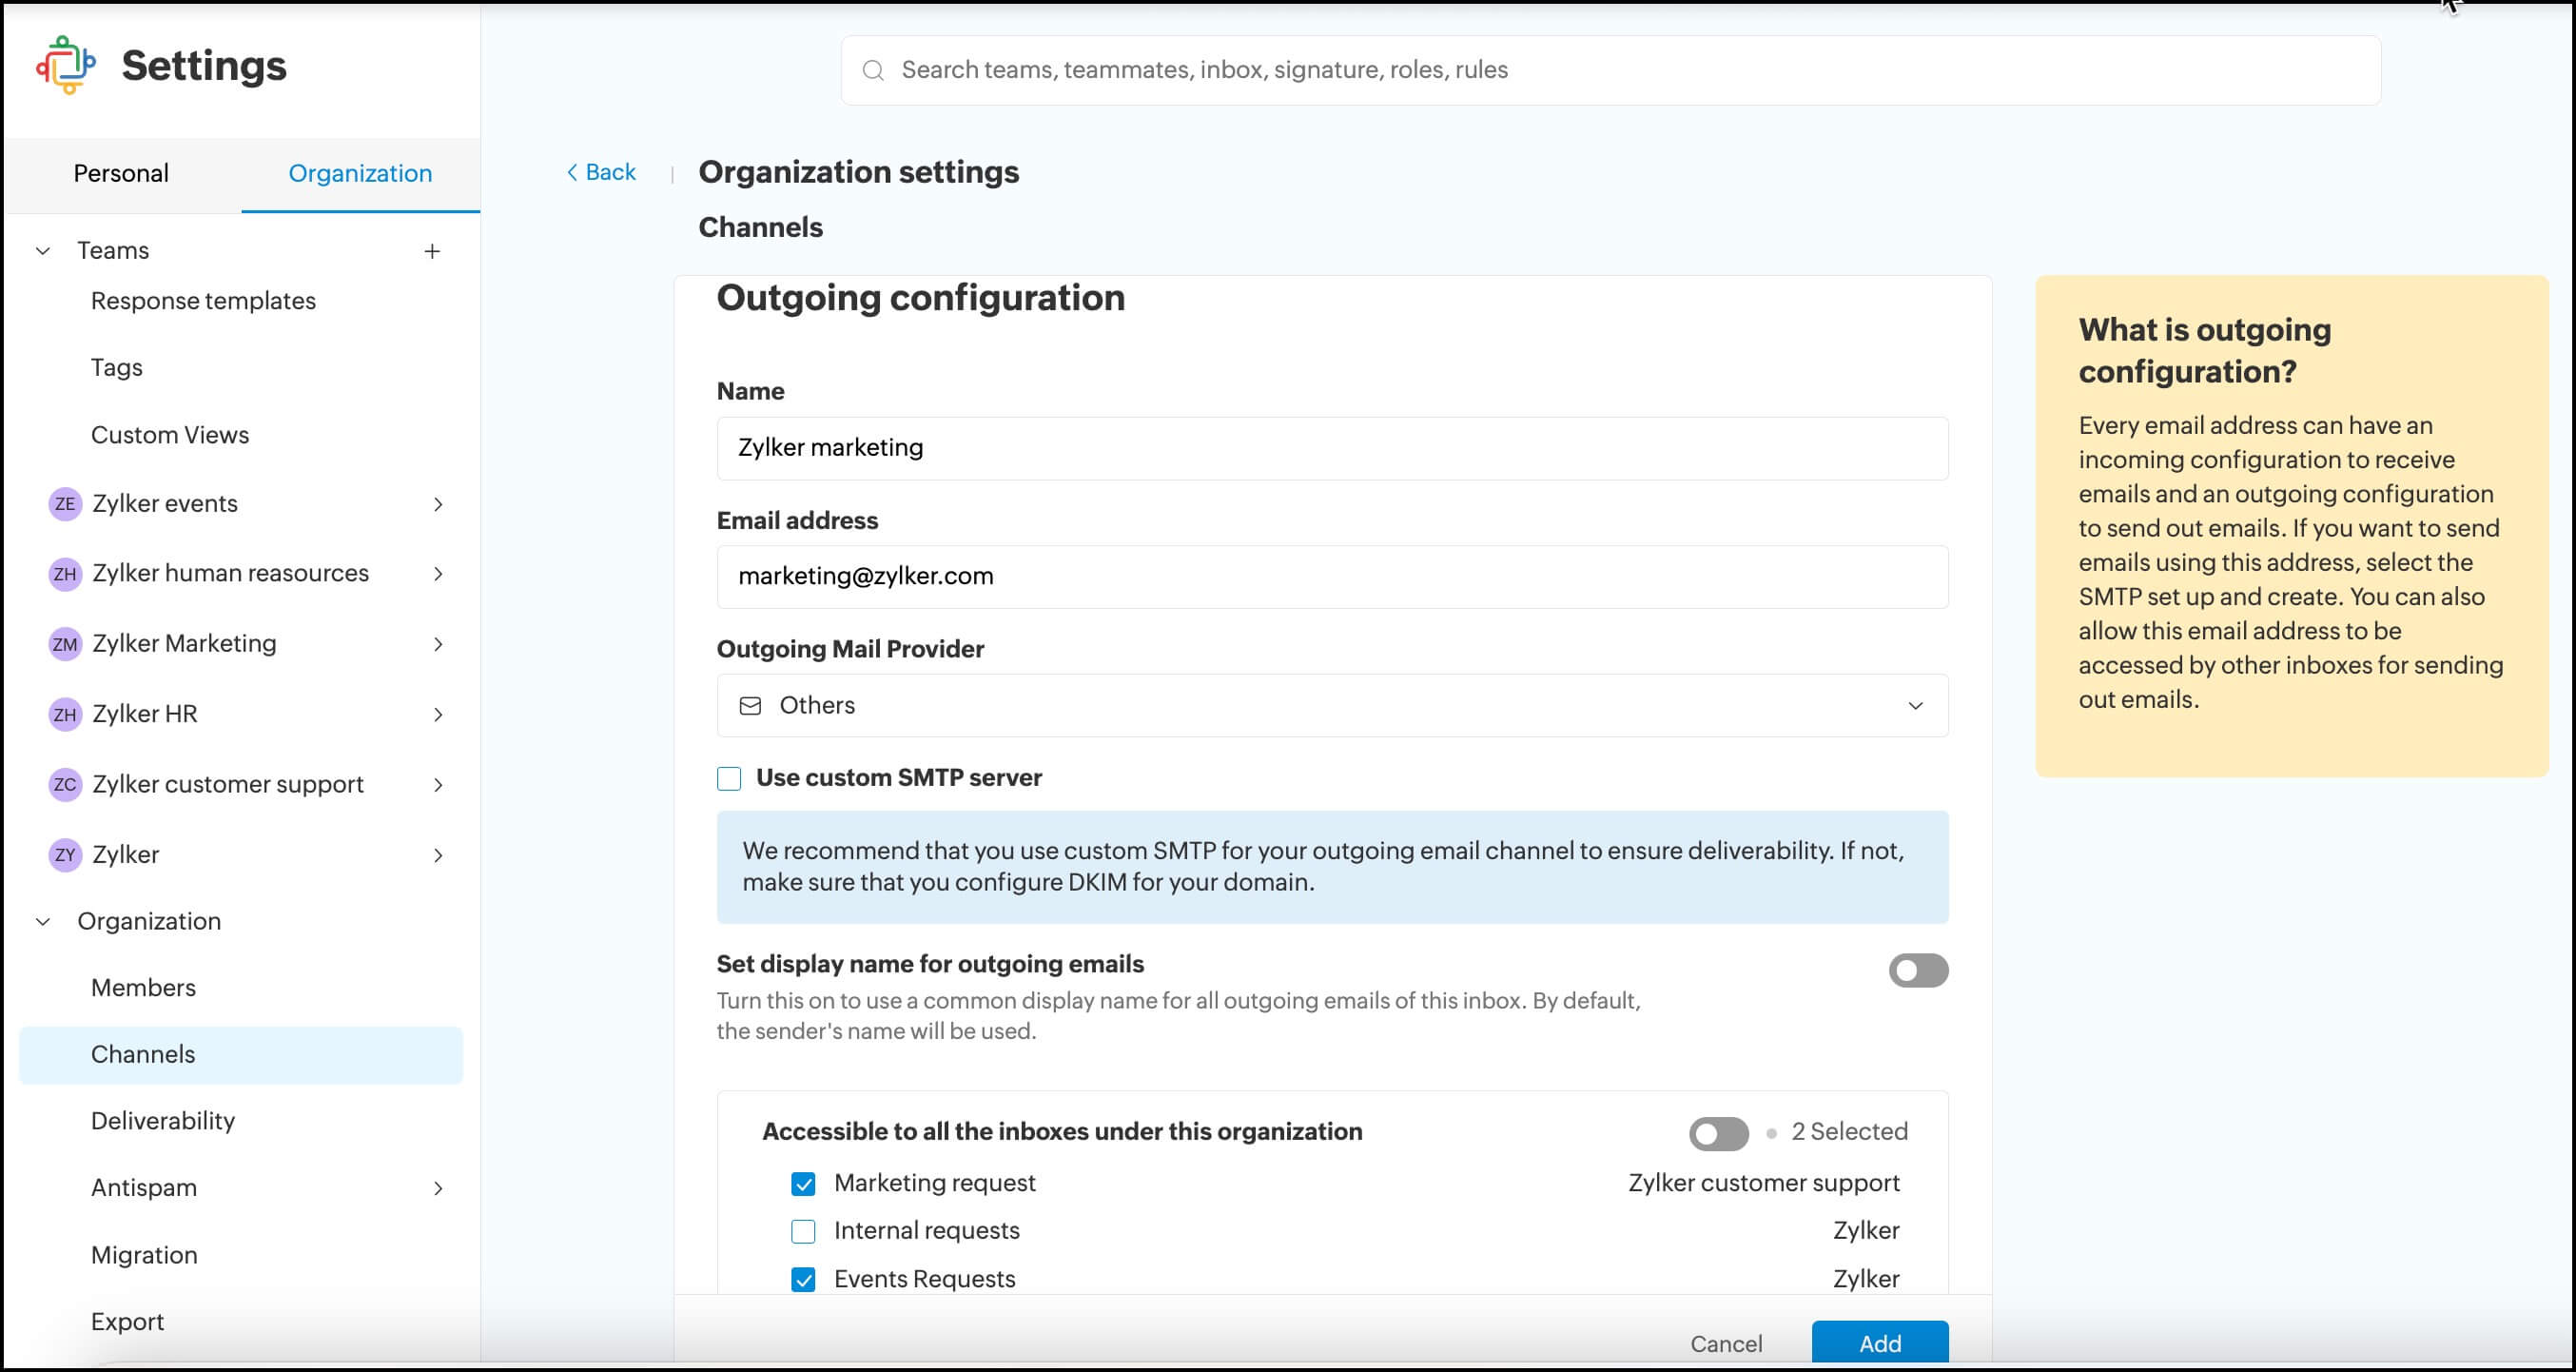Go Back to the previous page
Screen dimensions: 2576x1372
point(601,172)
